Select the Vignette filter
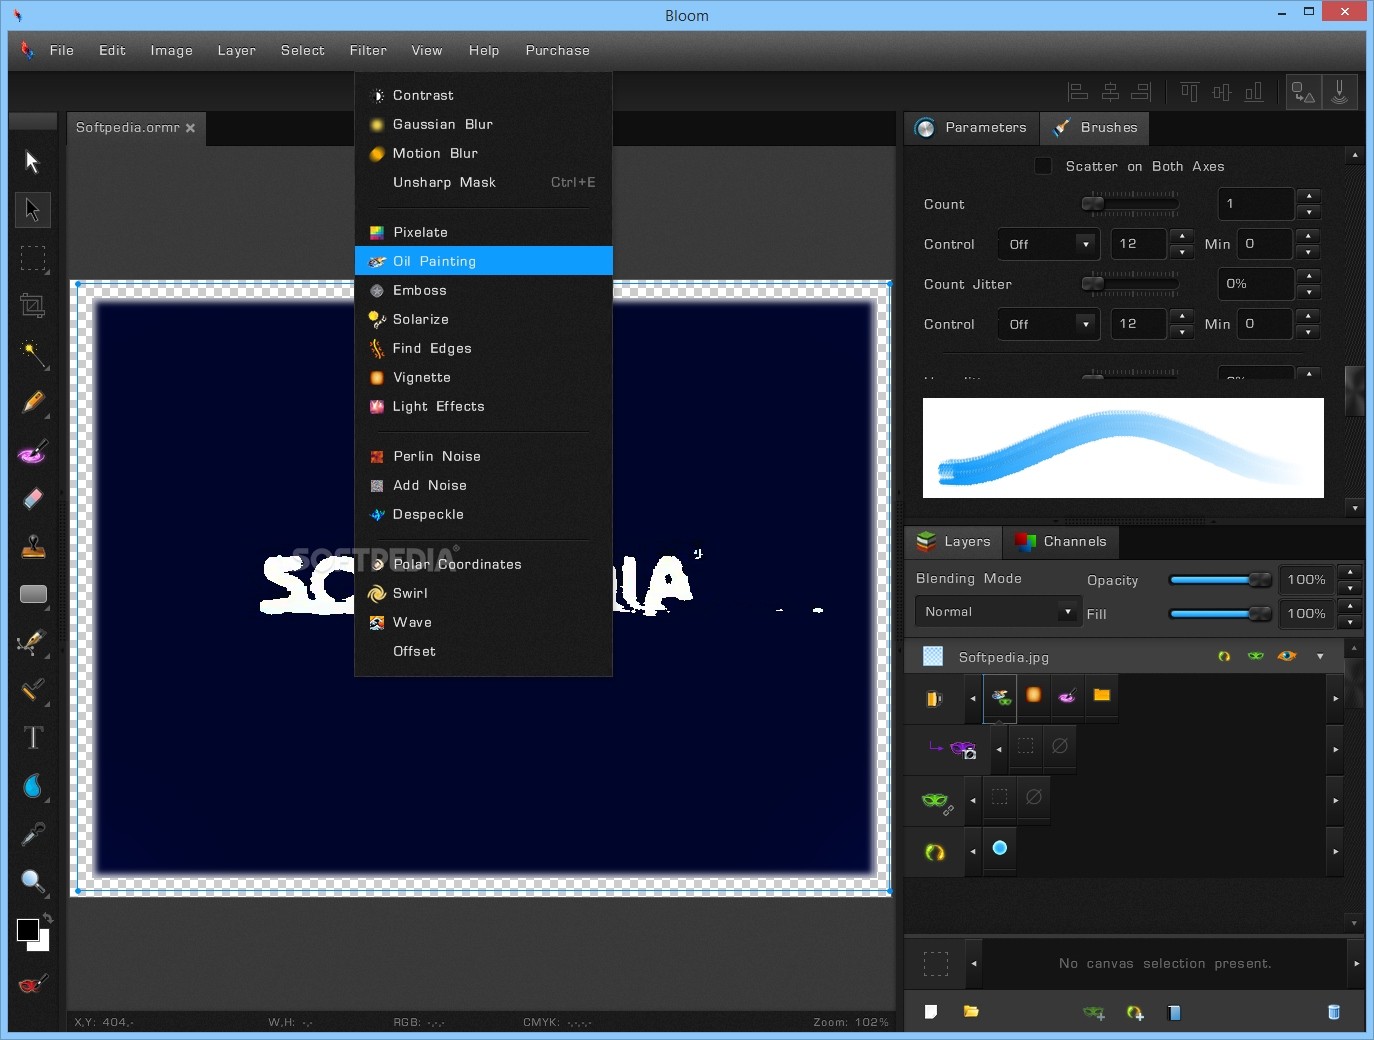 [484, 377]
